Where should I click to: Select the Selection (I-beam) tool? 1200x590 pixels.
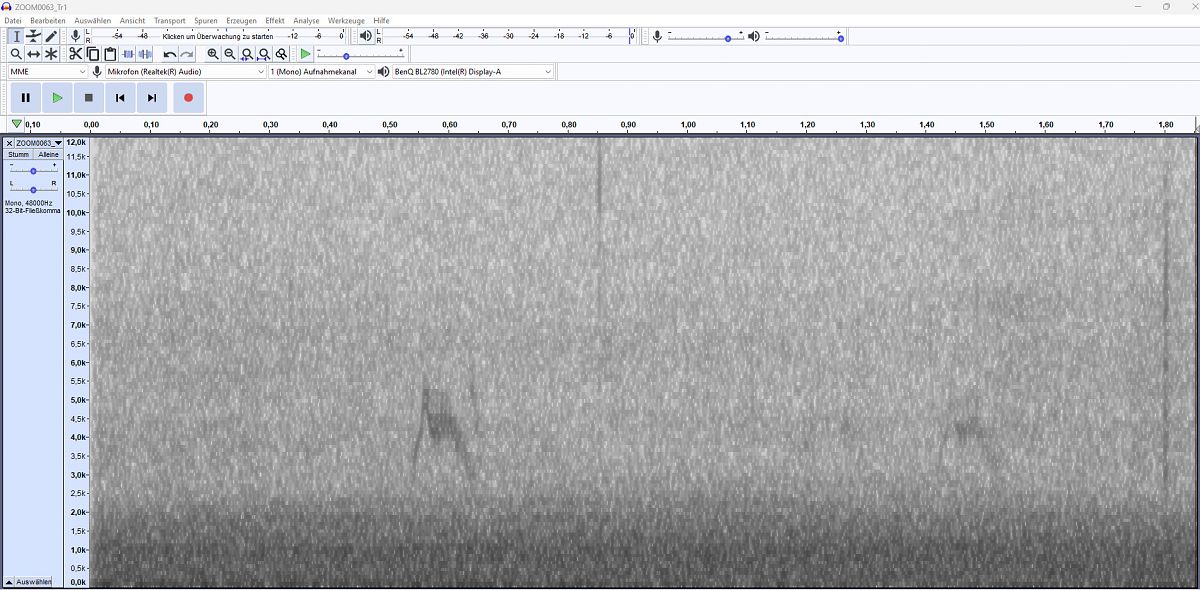tap(16, 36)
